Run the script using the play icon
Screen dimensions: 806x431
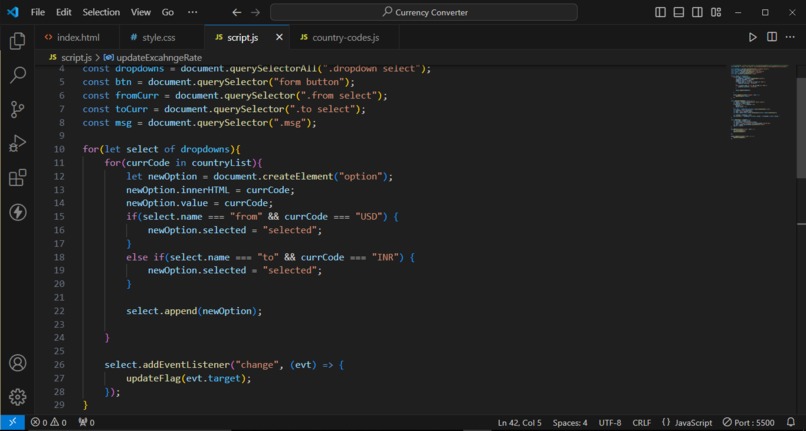pos(753,37)
